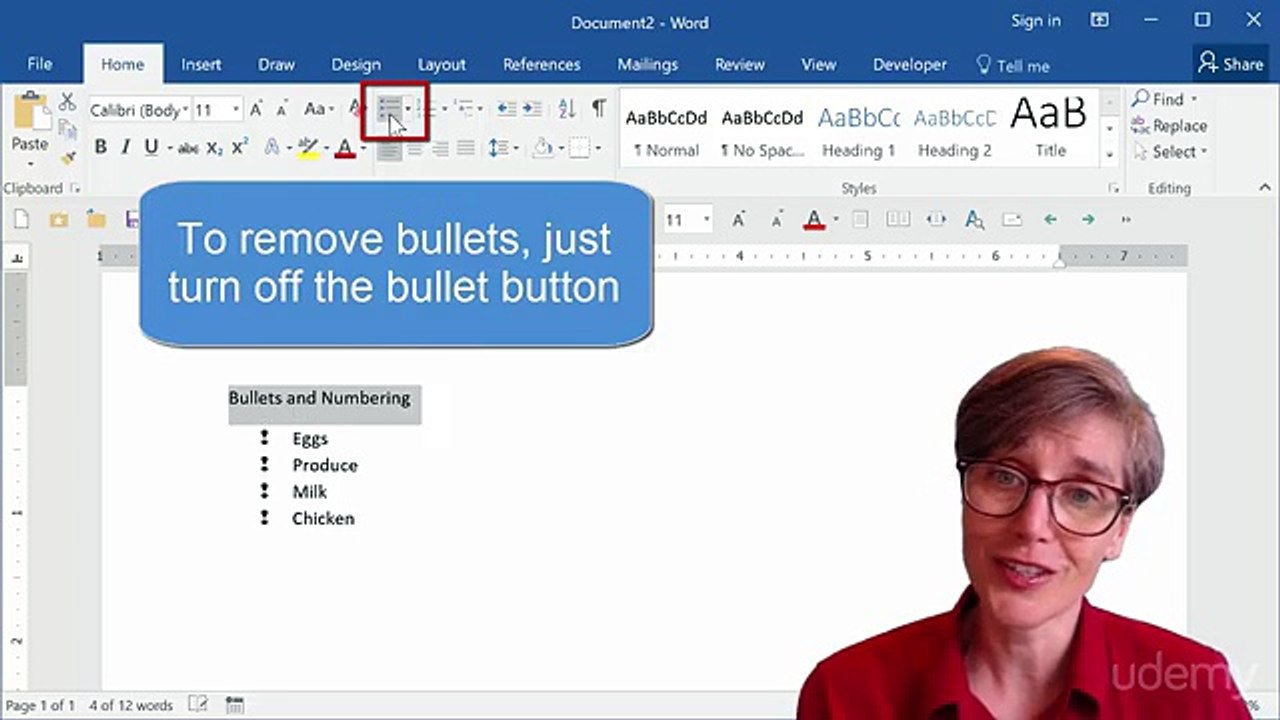Toggle underline formatting
This screenshot has height=720, width=1280.
pos(151,148)
